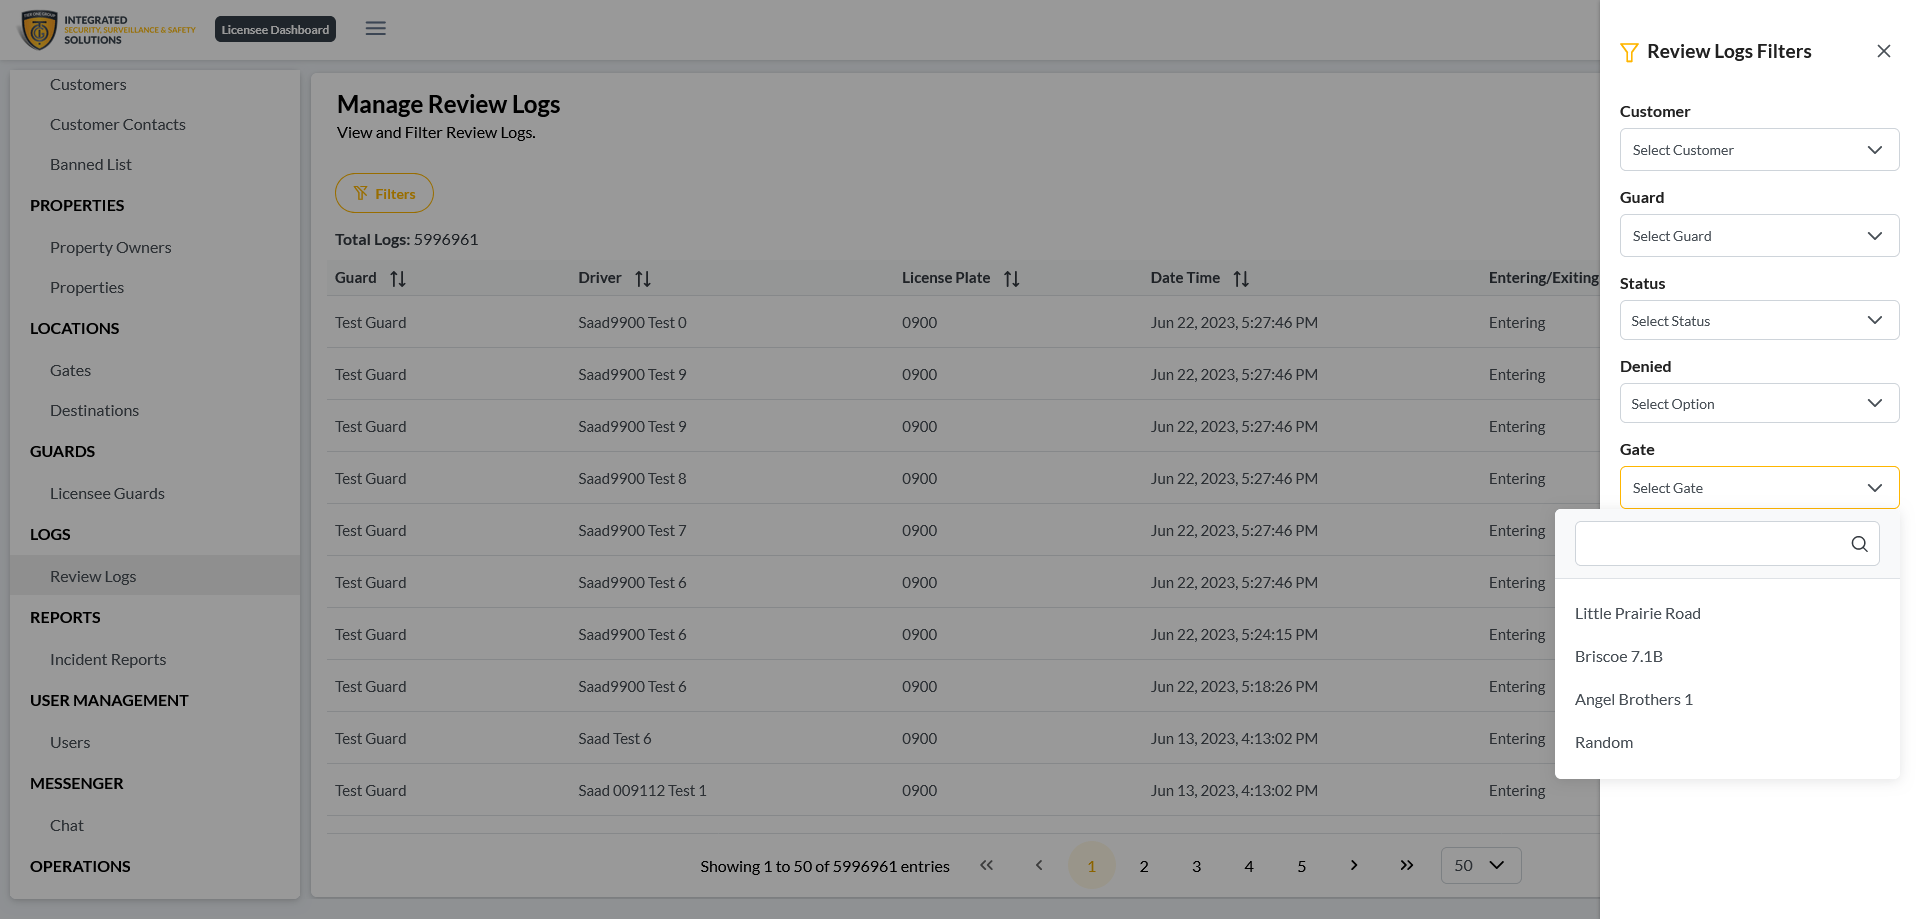
Task: Sort table by Date Time column
Action: pos(1241,279)
